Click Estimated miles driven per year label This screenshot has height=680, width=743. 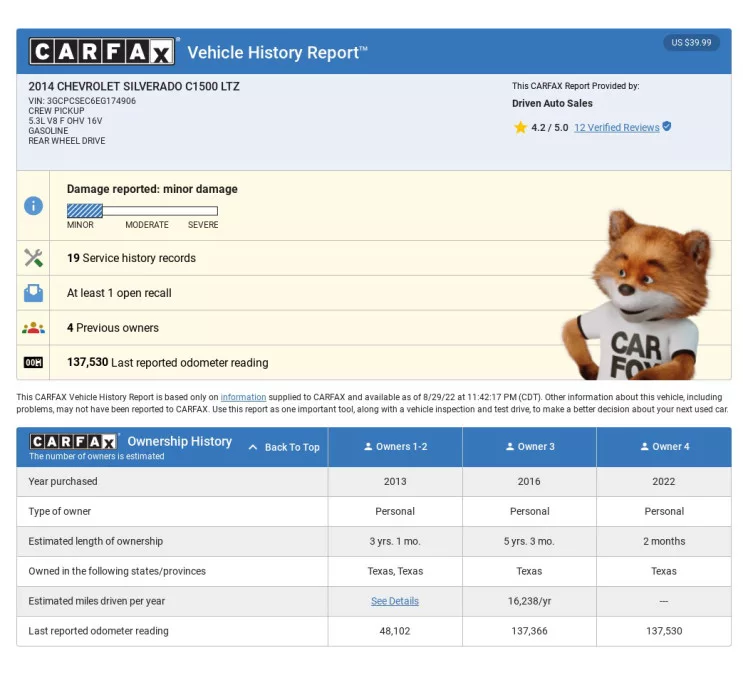(x=97, y=601)
